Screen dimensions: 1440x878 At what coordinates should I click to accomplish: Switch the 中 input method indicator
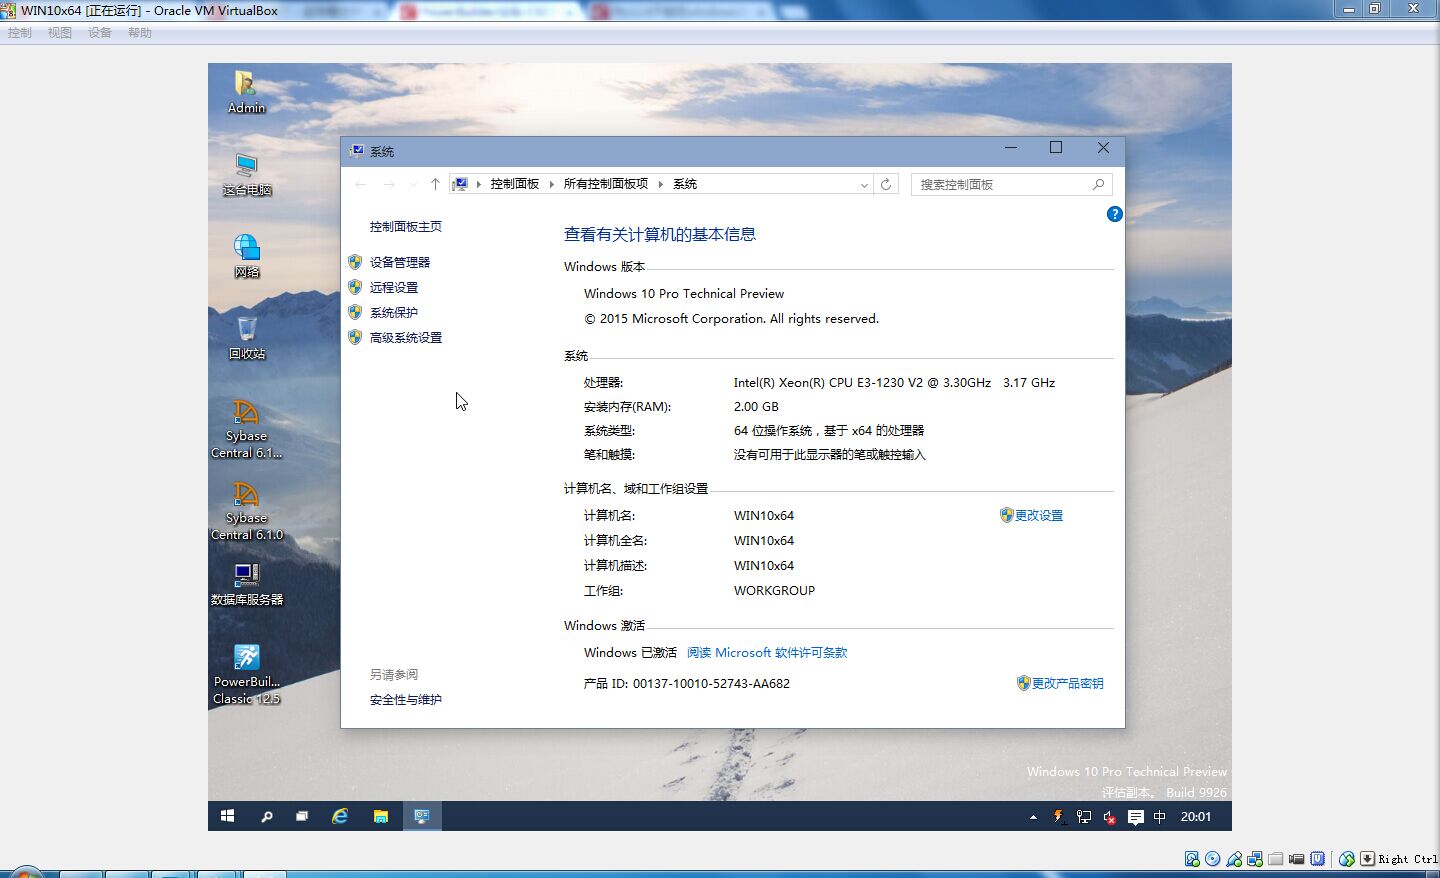[1160, 817]
